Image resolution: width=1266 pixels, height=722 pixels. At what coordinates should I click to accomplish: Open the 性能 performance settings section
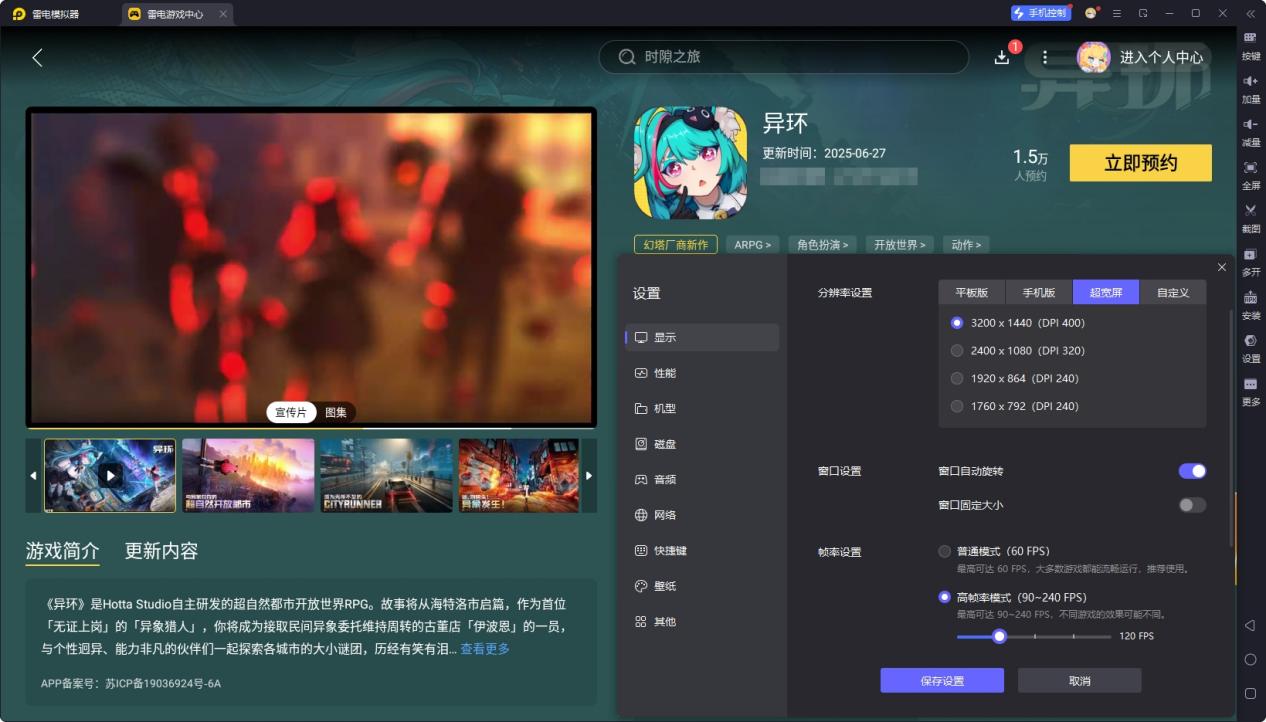coord(702,373)
